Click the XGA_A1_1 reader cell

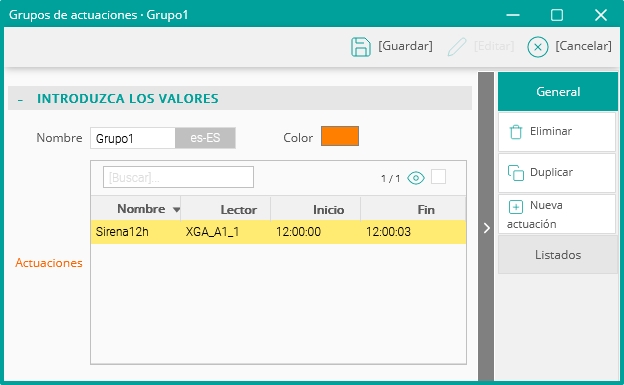coord(213,232)
